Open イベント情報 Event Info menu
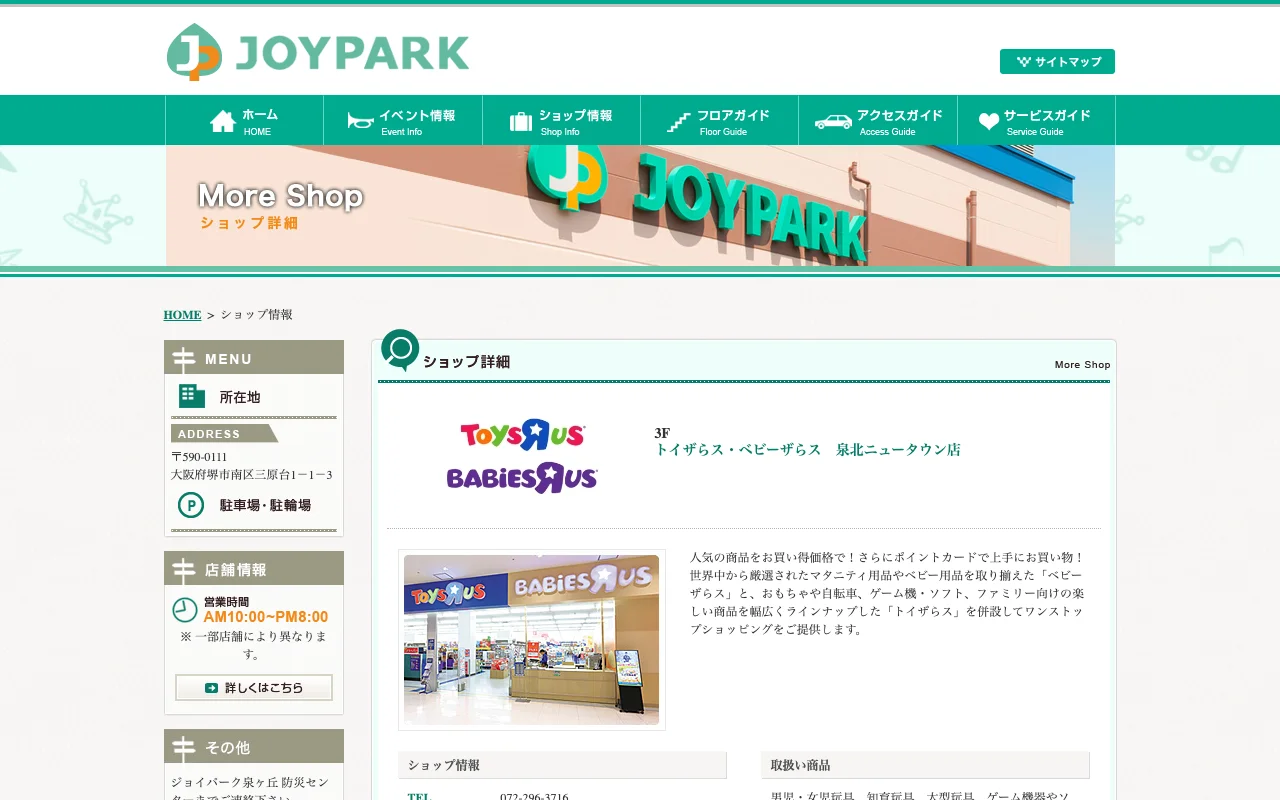1280x800 pixels. (x=402, y=120)
